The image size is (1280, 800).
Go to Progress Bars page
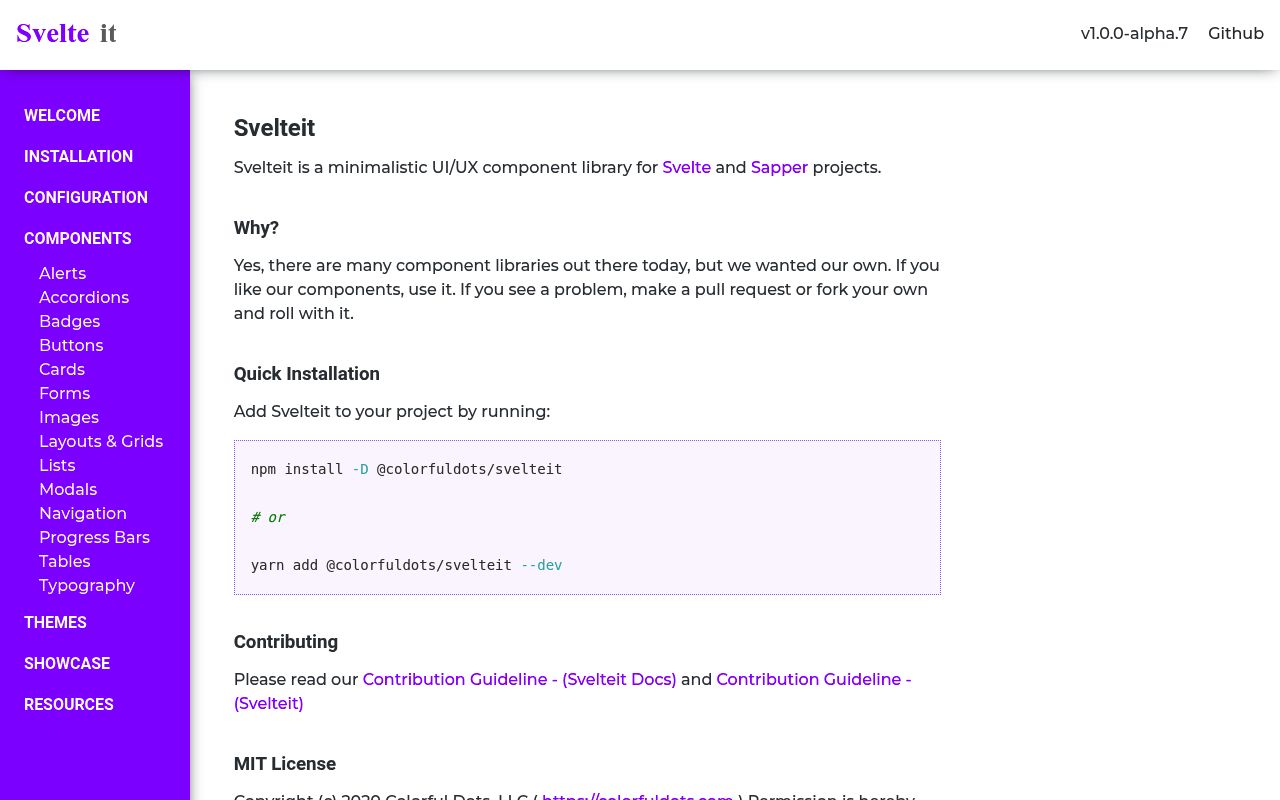94,537
